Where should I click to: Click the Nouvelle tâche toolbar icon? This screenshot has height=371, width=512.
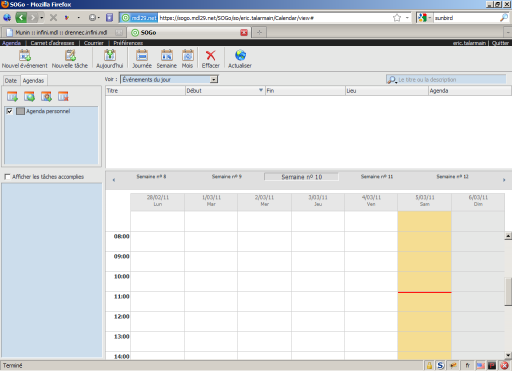point(70,59)
